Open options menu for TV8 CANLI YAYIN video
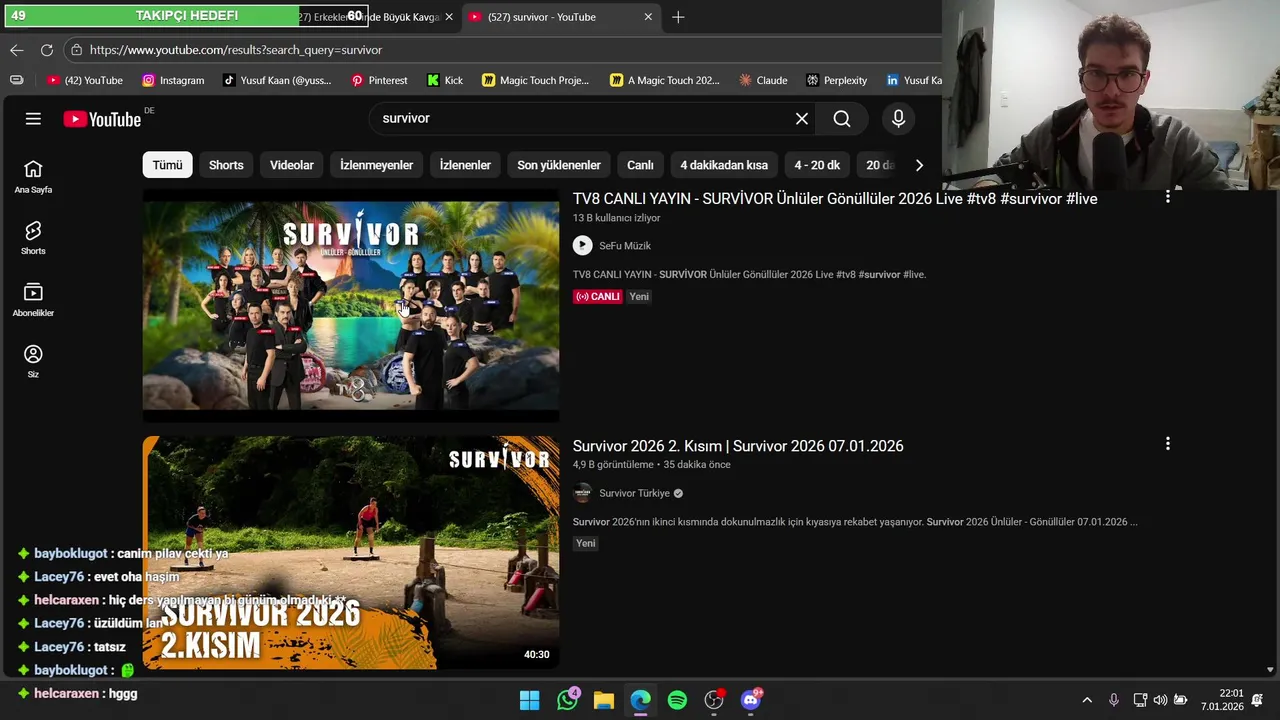The width and height of the screenshot is (1280, 720). click(x=1167, y=197)
